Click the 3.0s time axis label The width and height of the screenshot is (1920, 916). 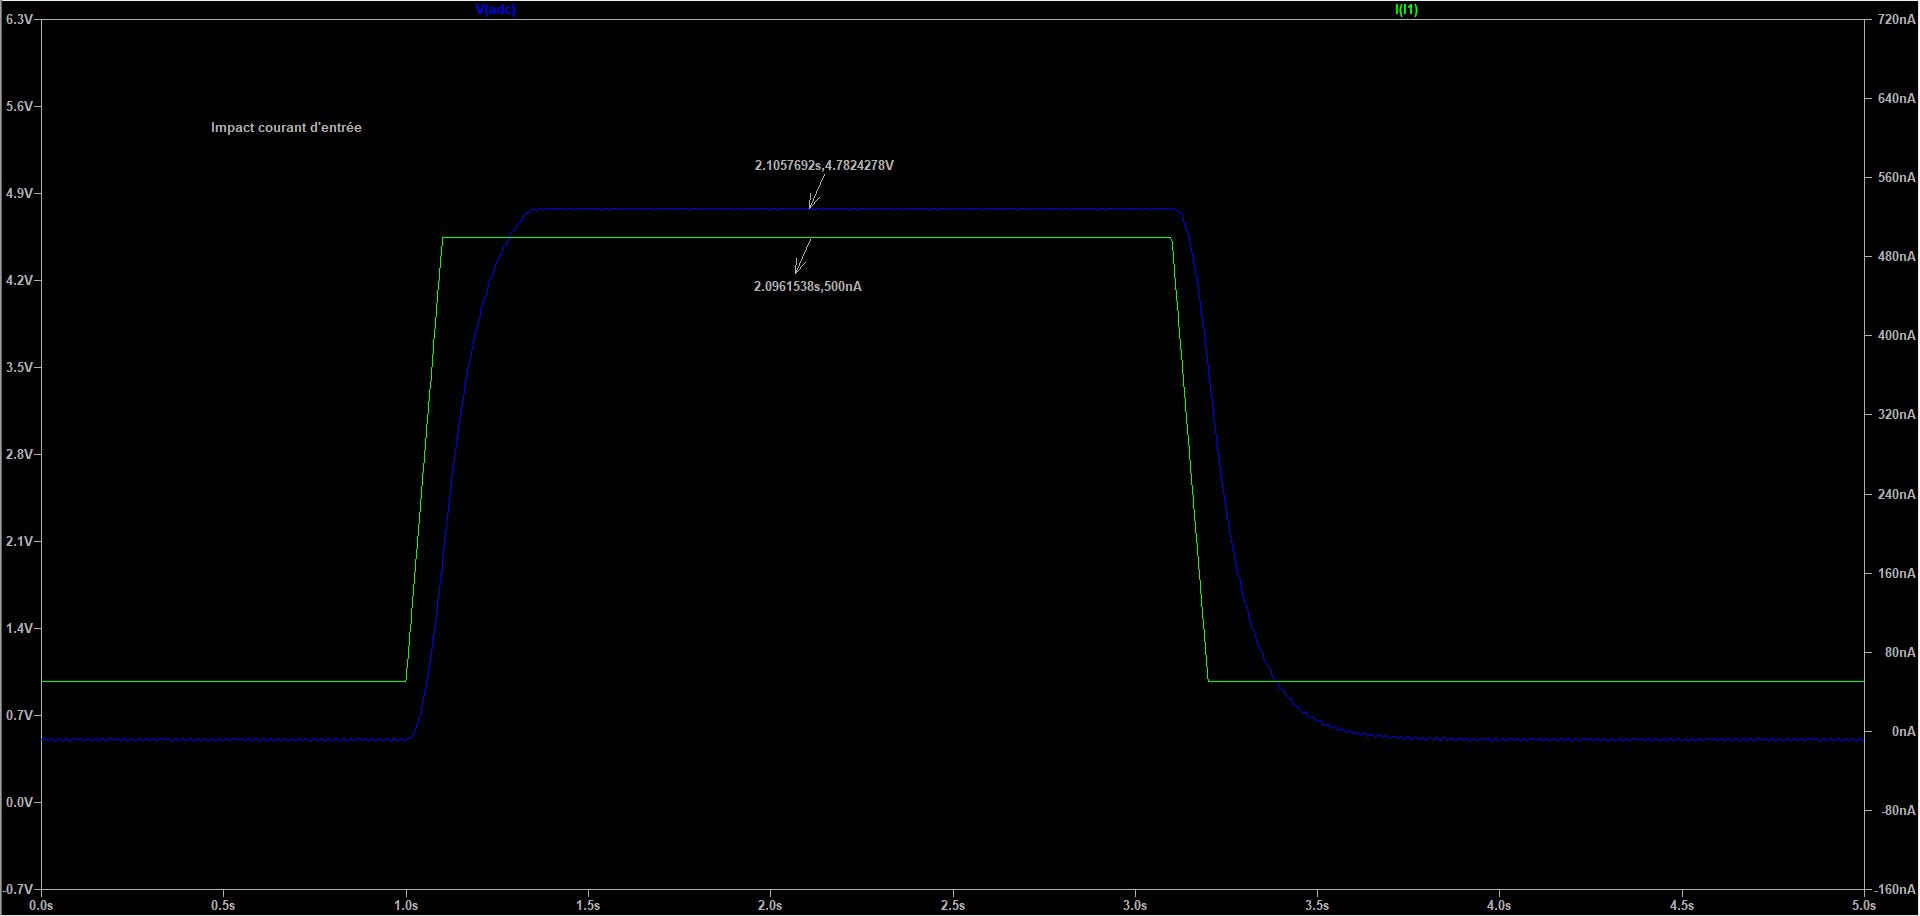(1135, 906)
